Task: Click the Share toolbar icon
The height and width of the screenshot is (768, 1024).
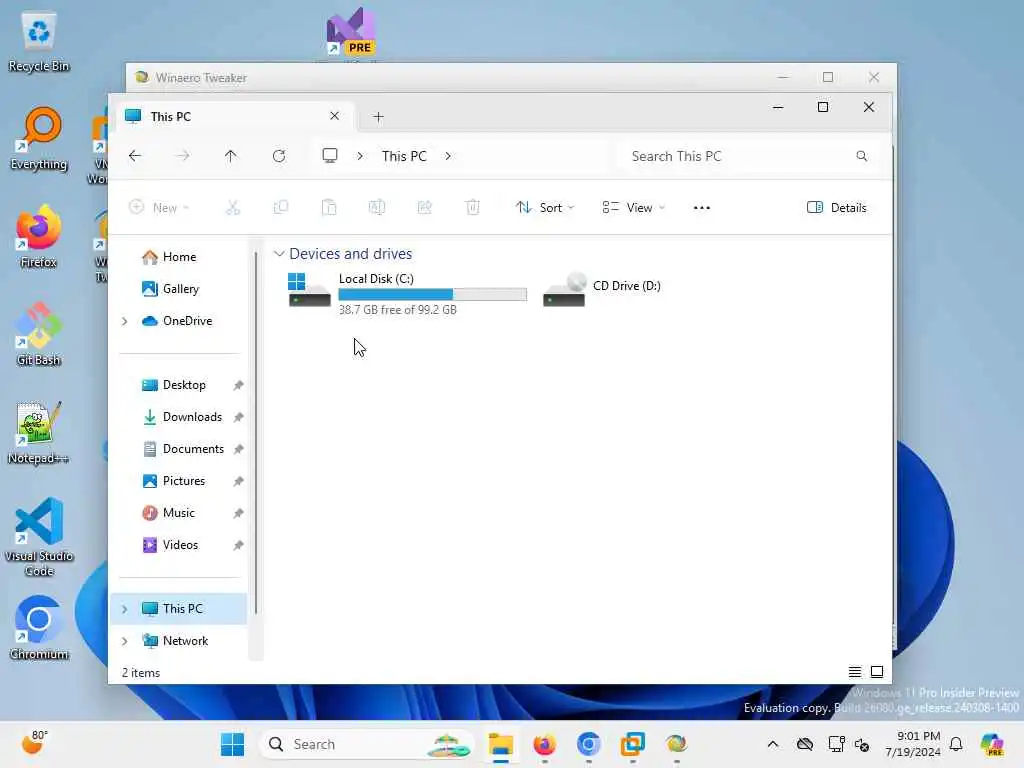Action: [x=424, y=208]
